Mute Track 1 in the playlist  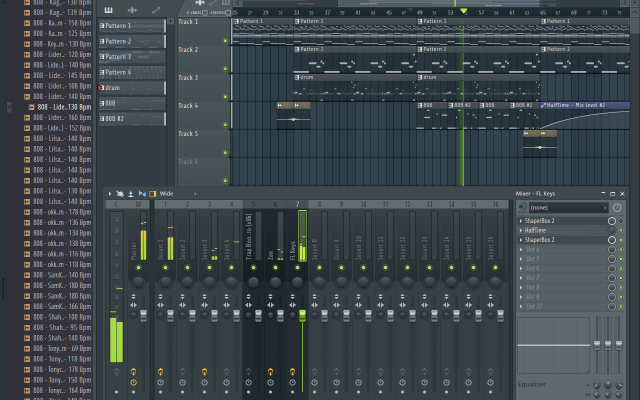coord(225,41)
